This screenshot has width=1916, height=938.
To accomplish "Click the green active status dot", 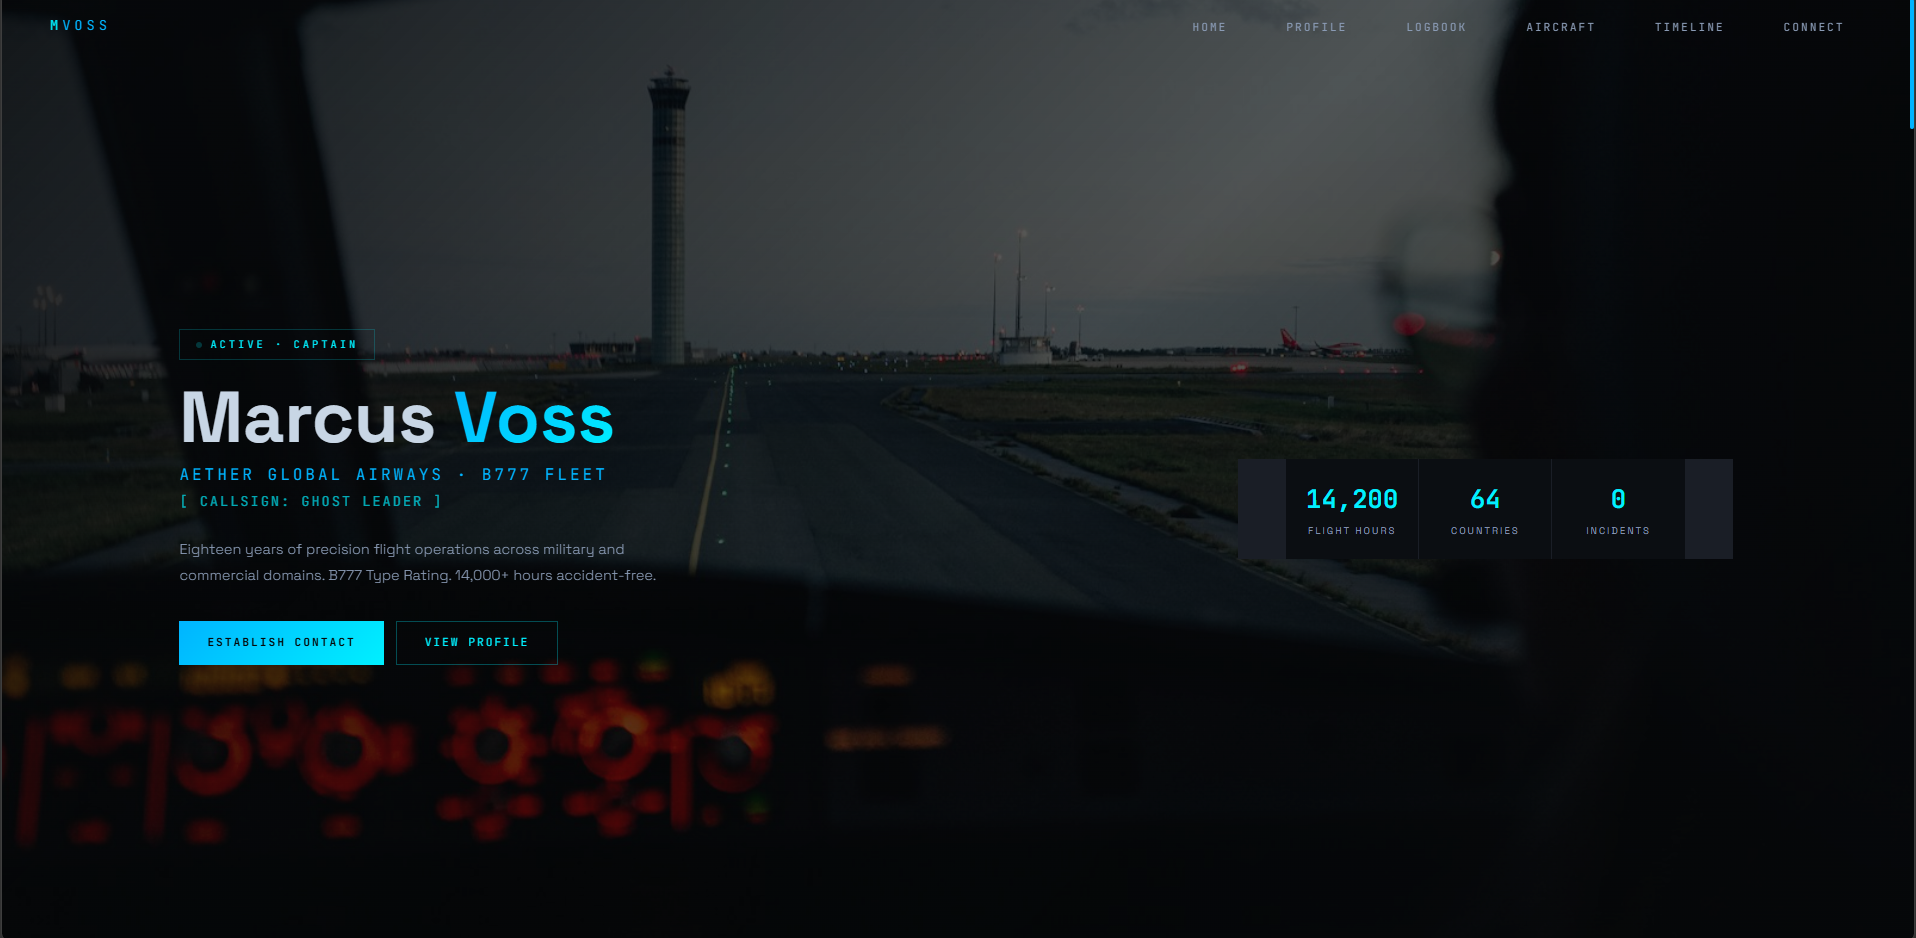I will pyautogui.click(x=199, y=345).
